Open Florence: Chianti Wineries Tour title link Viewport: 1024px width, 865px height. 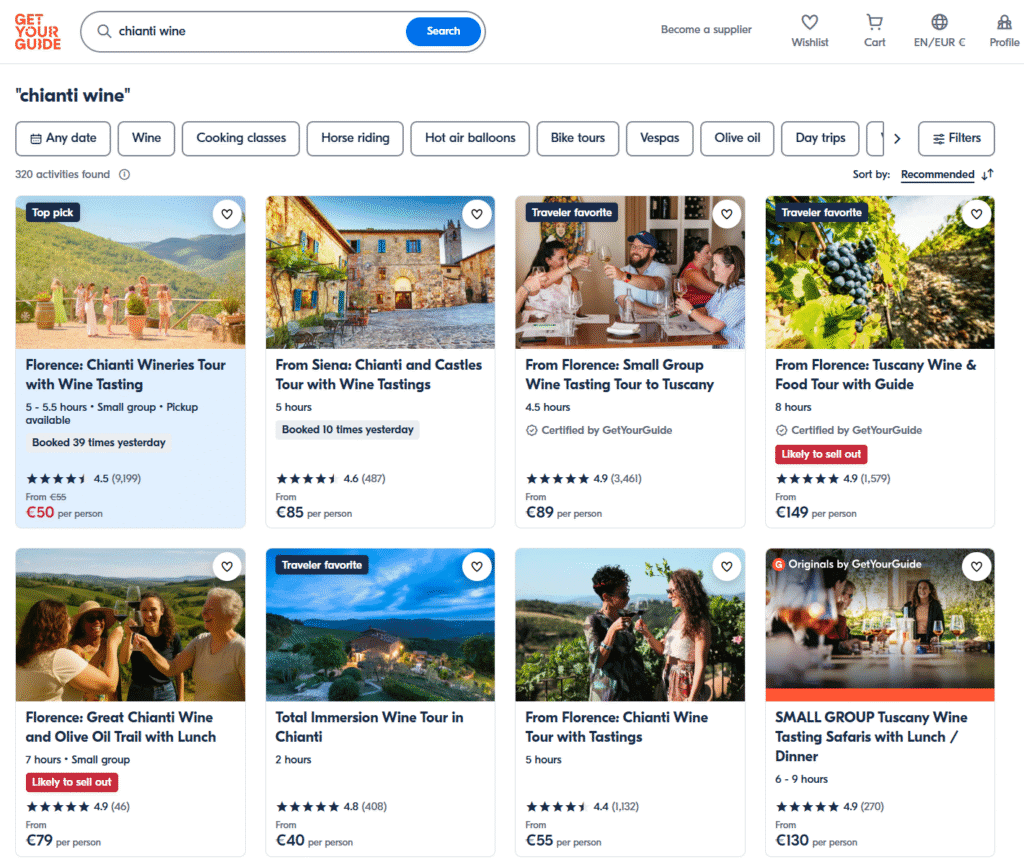125,375
